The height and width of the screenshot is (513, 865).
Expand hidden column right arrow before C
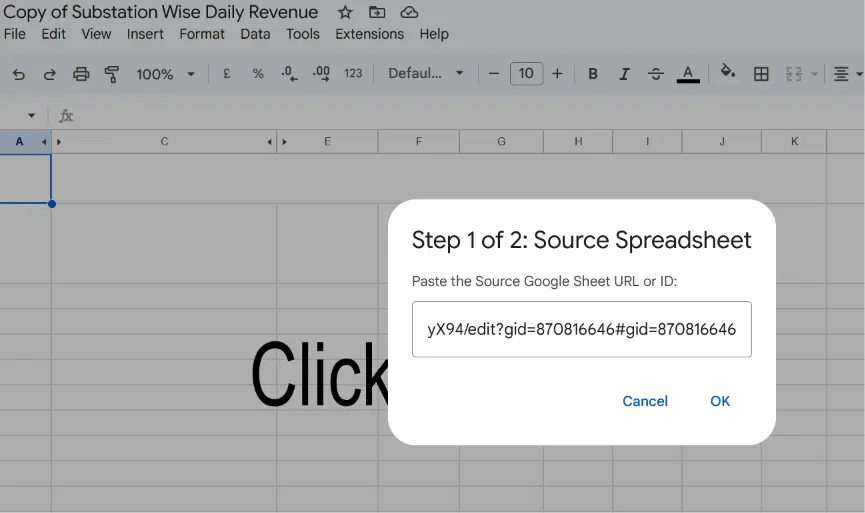pos(58,142)
